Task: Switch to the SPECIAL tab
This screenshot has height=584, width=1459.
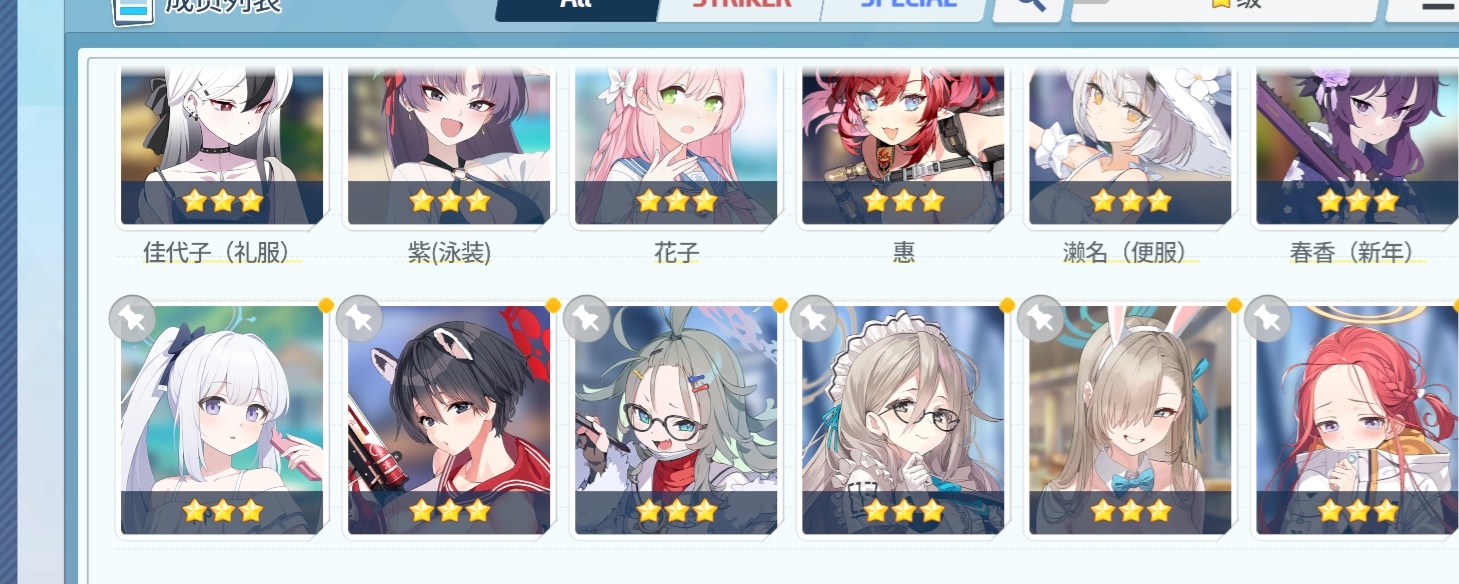Action: pos(907,5)
